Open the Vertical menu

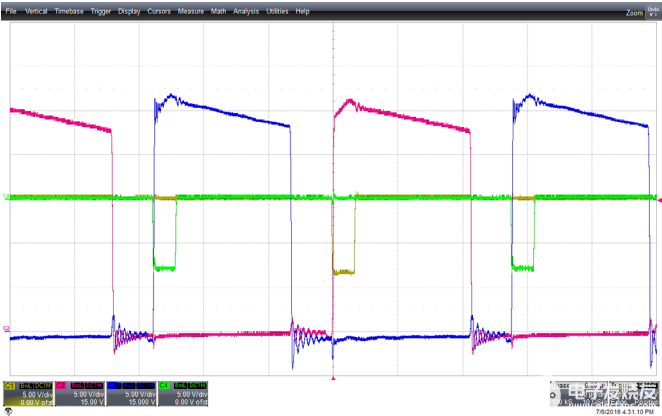point(35,10)
